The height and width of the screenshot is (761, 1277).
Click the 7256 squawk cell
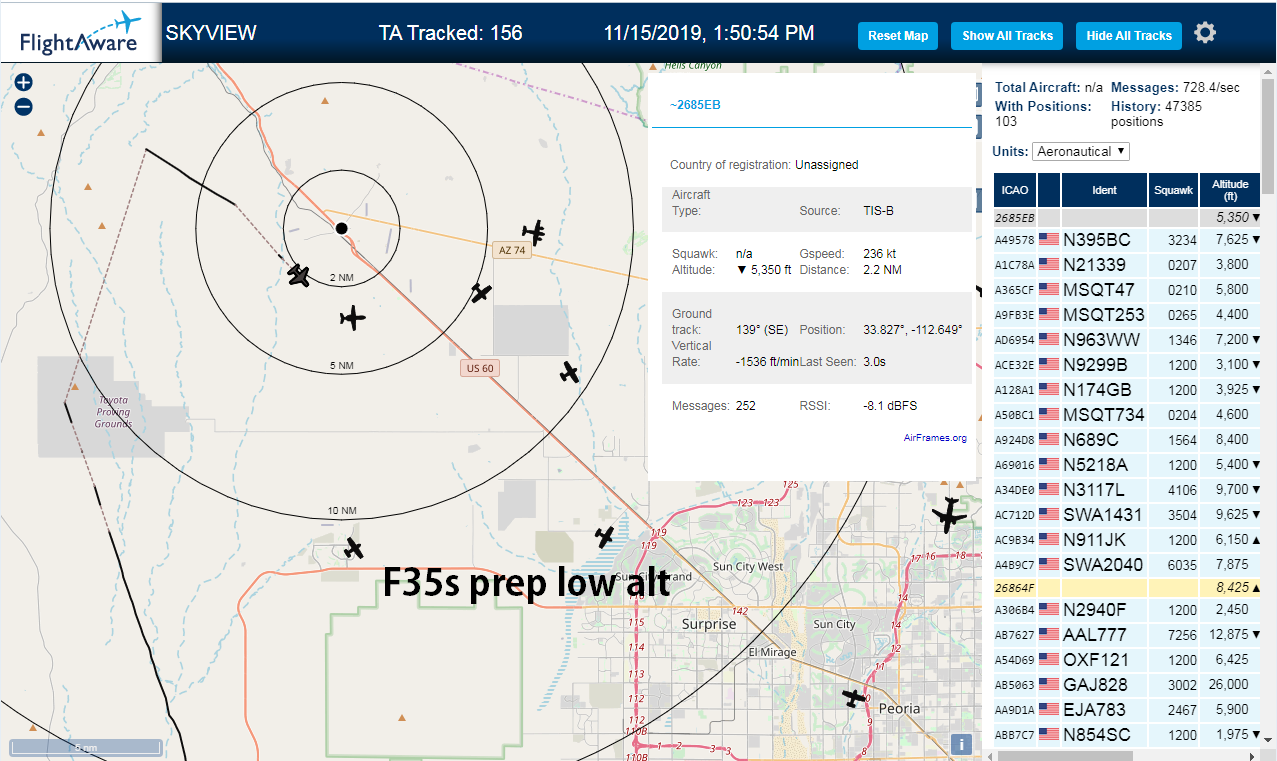[1173, 634]
